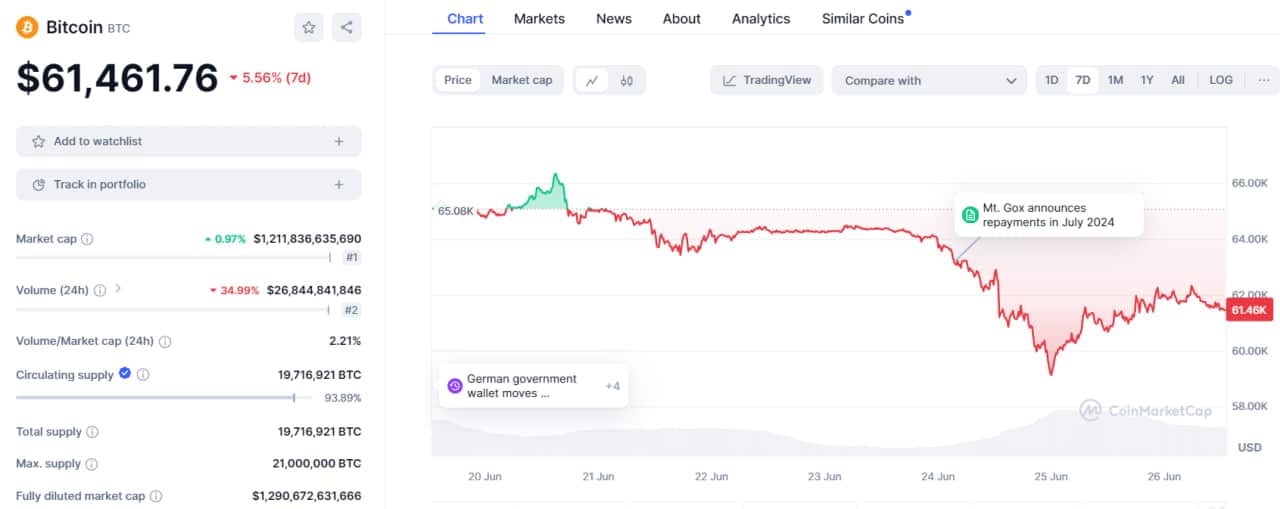This screenshot has height=509, width=1280.
Task: Set chart range to All
Action: click(x=1178, y=80)
